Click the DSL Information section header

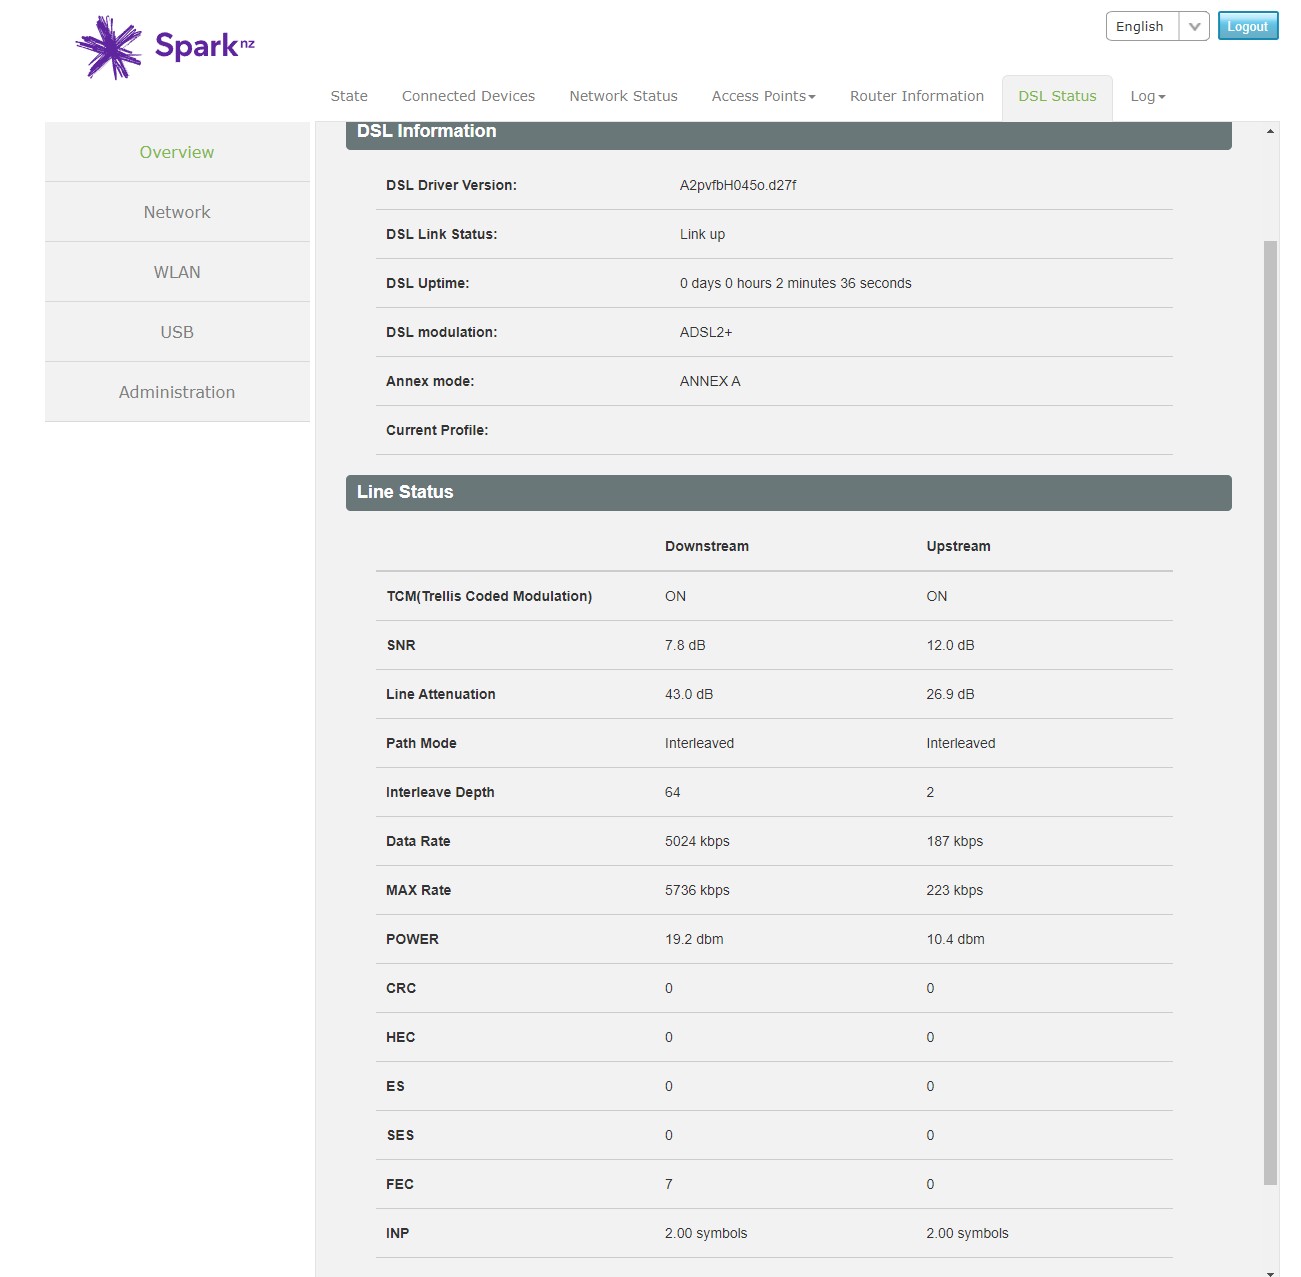point(788,134)
